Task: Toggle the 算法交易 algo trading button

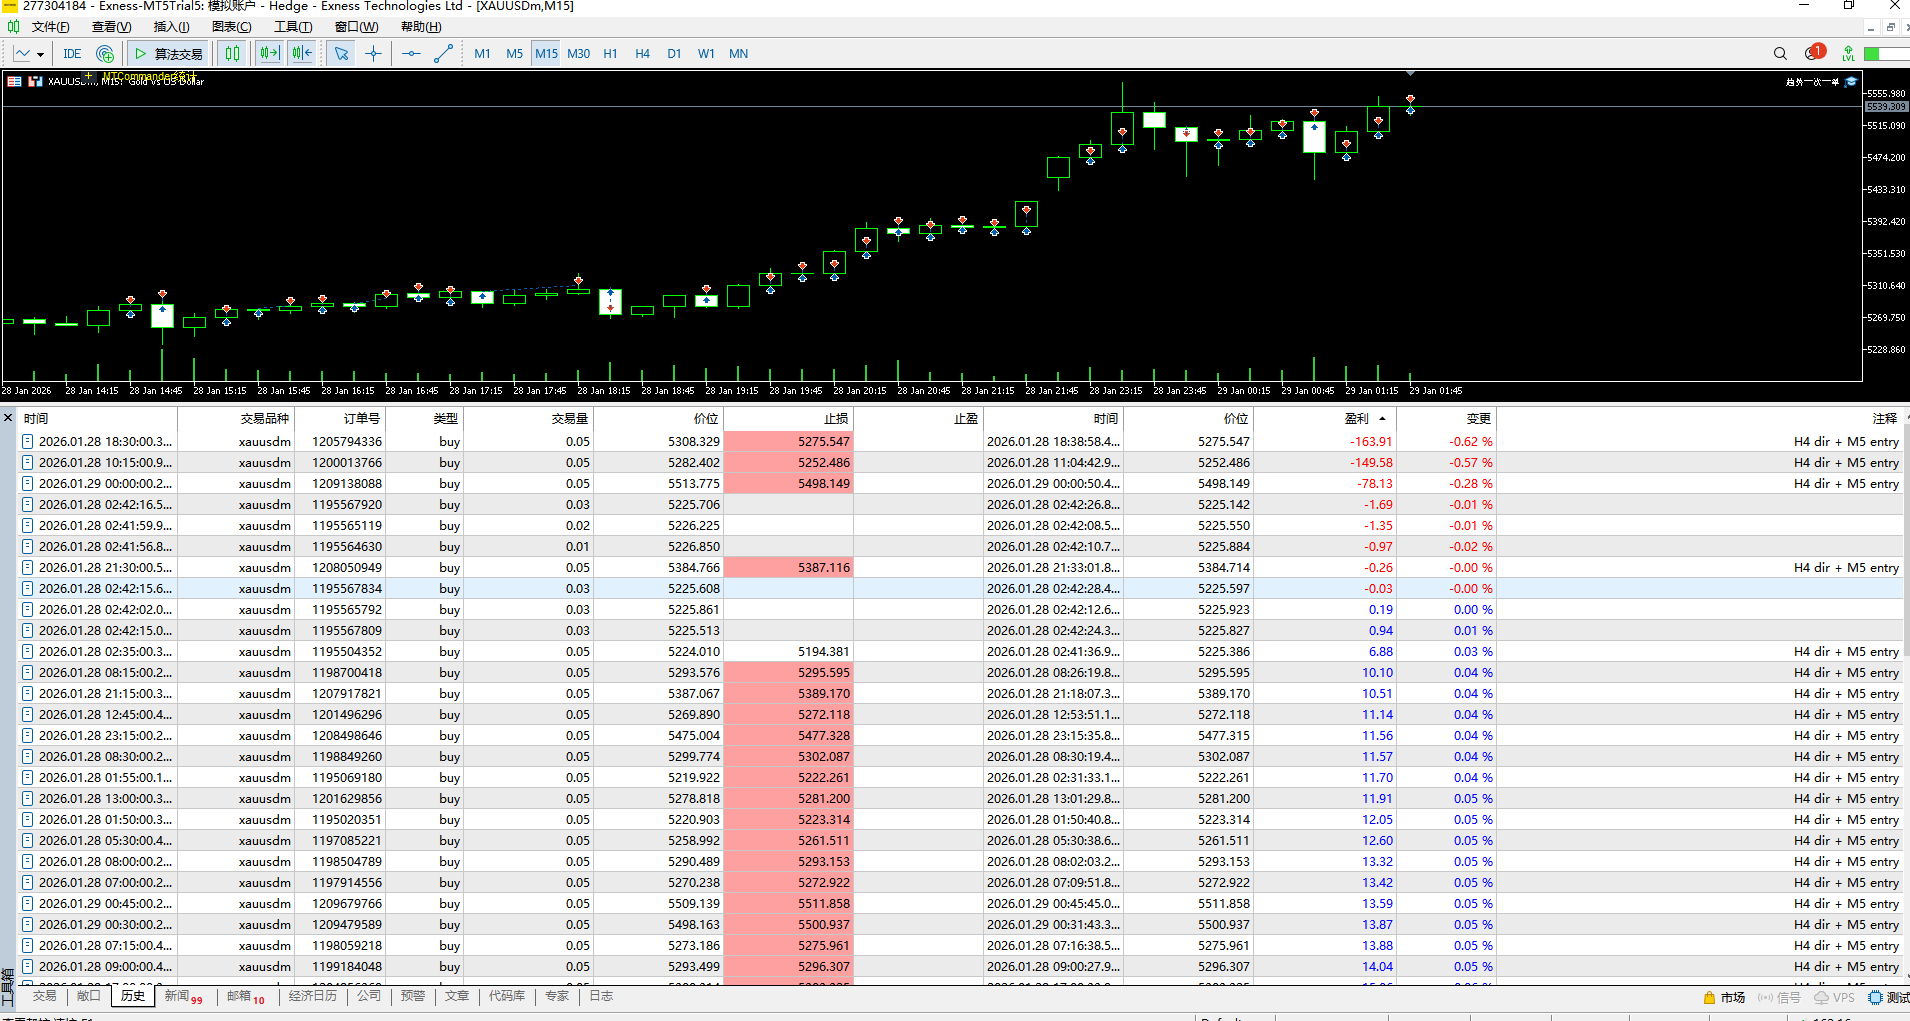Action: pyautogui.click(x=169, y=54)
